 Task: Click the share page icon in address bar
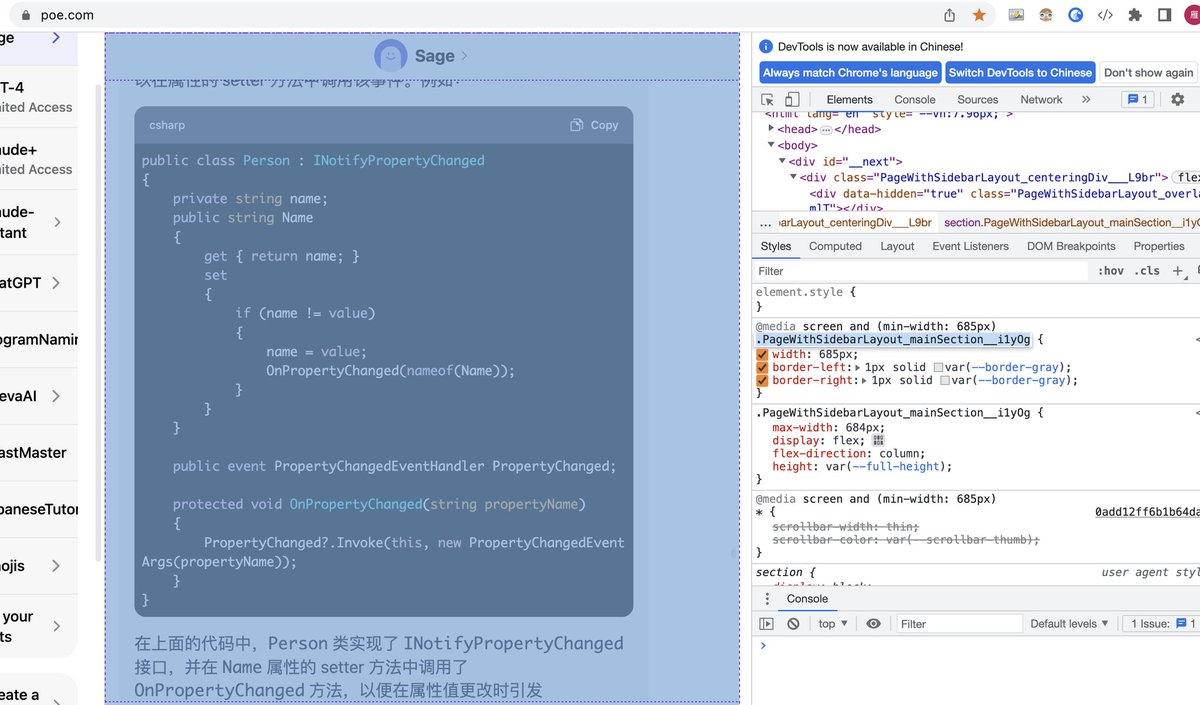[x=950, y=15]
